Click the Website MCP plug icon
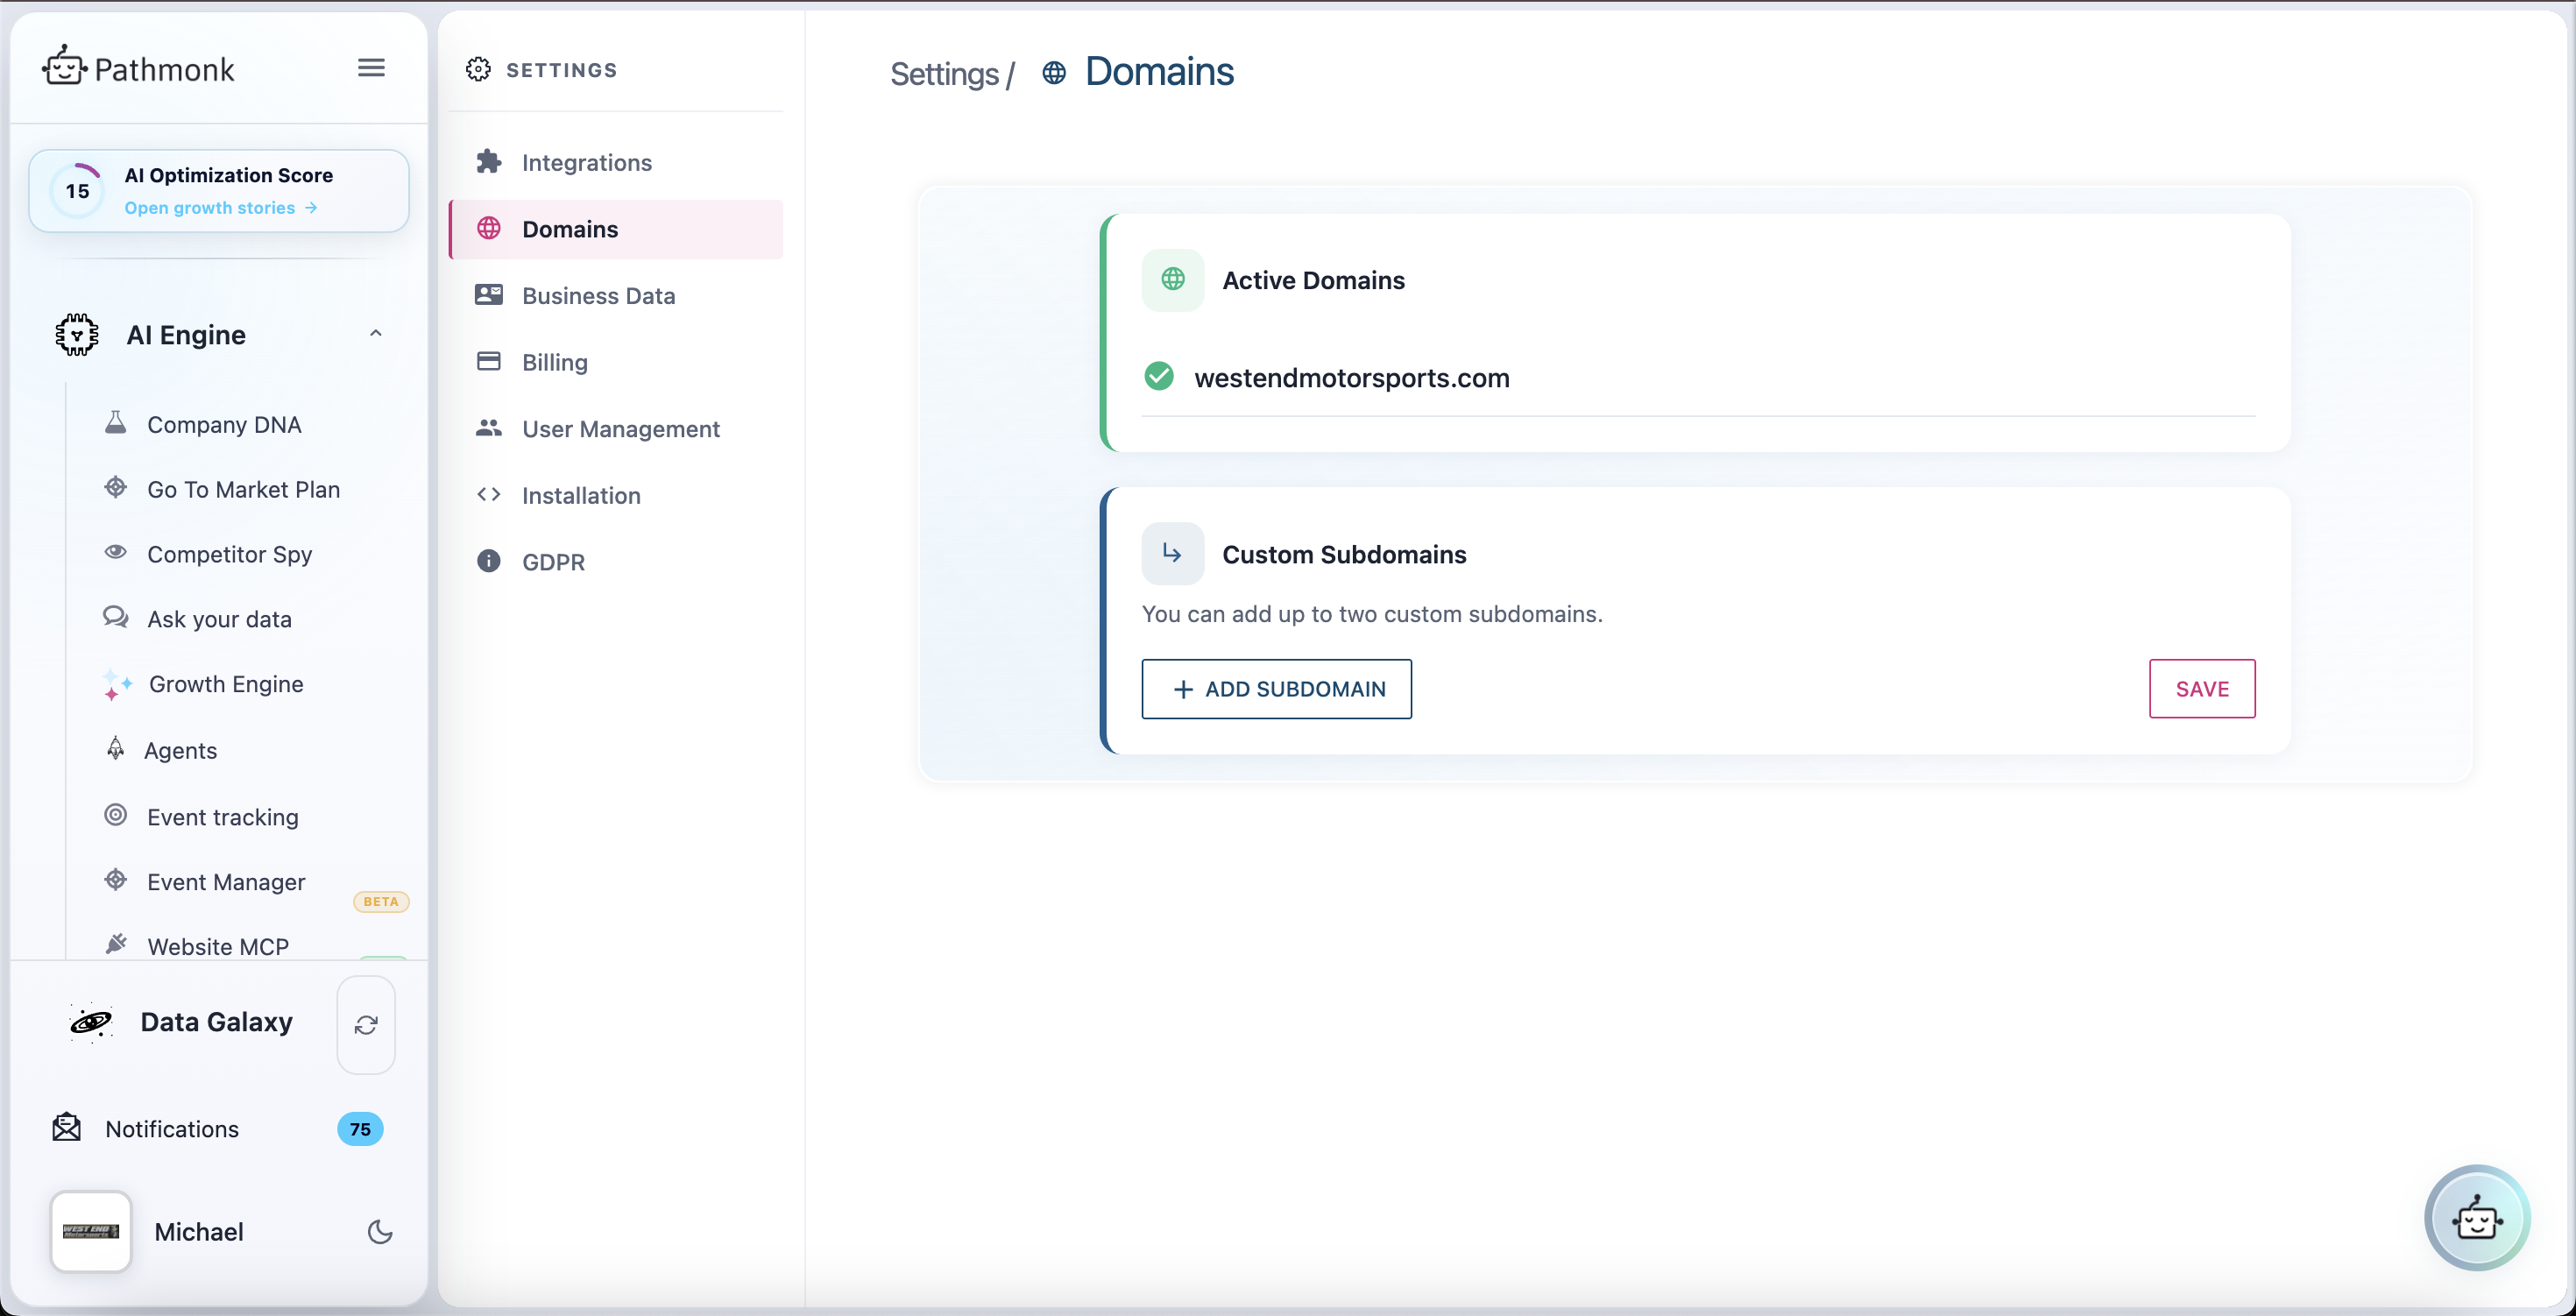 (116, 943)
